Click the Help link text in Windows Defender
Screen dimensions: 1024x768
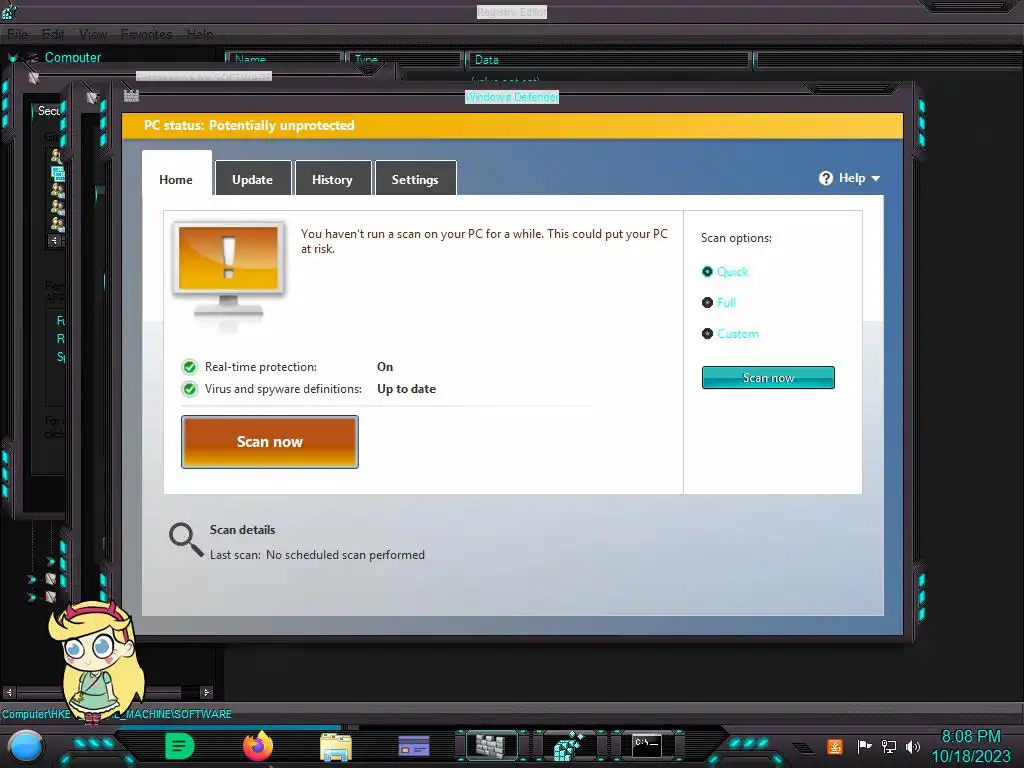click(x=852, y=178)
